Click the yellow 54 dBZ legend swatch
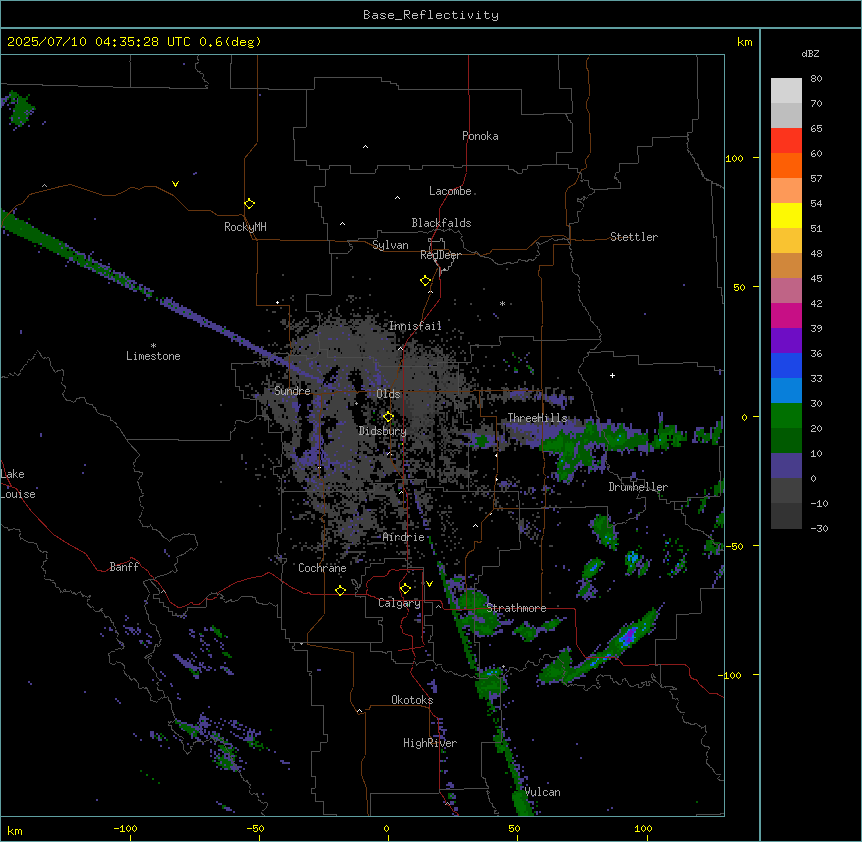 [x=786, y=215]
